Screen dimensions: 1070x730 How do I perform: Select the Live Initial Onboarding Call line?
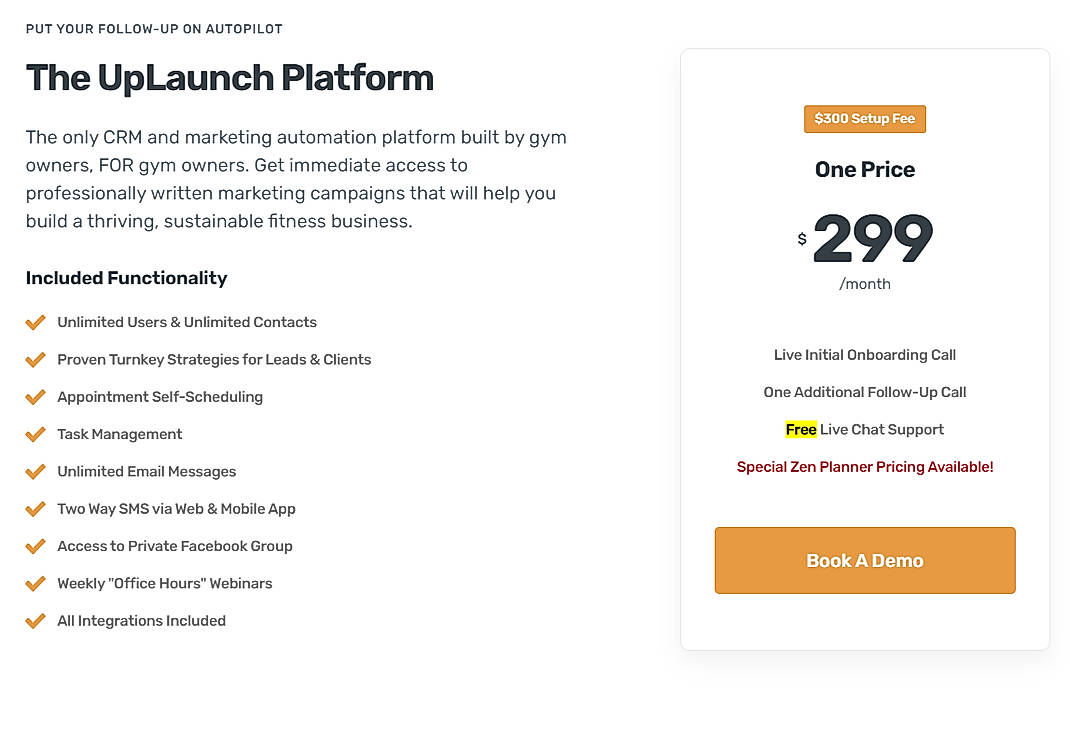(x=864, y=354)
